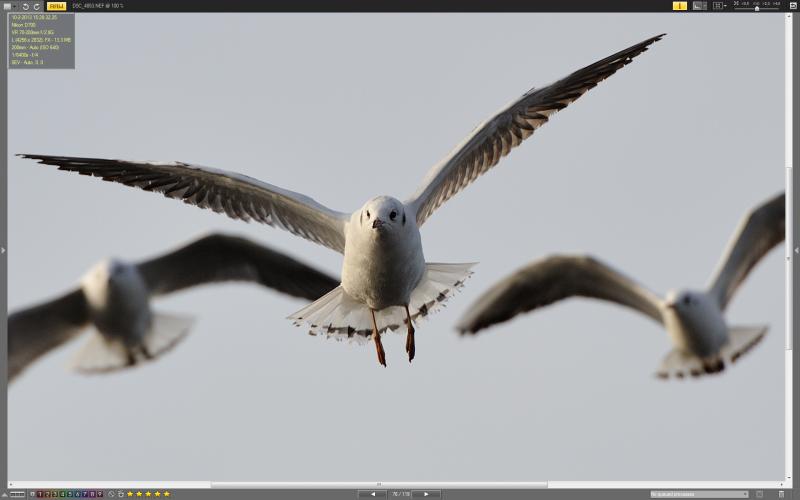
Task: Go to previous image
Action: click(x=372, y=494)
